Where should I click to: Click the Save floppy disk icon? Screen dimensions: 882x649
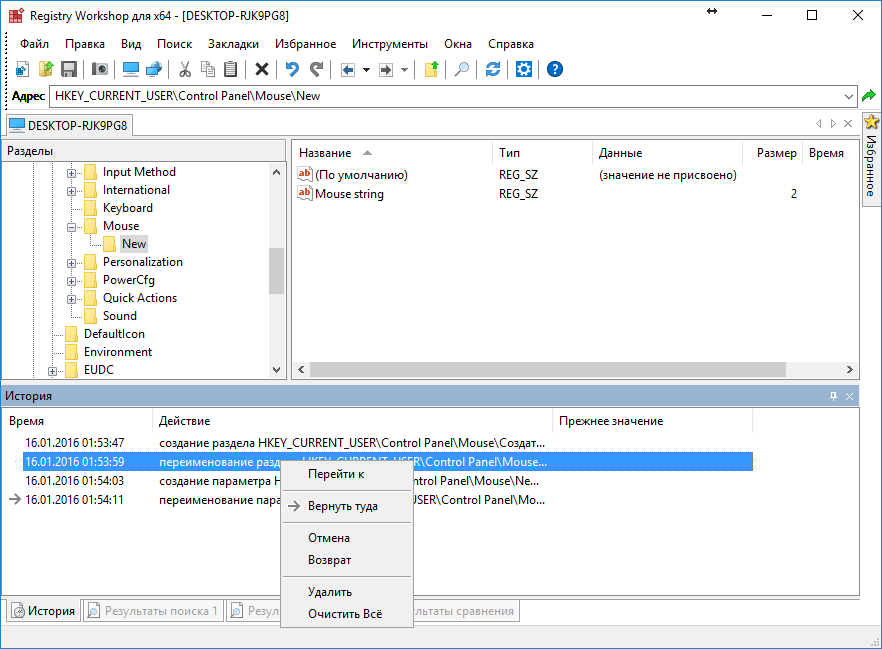(x=69, y=69)
